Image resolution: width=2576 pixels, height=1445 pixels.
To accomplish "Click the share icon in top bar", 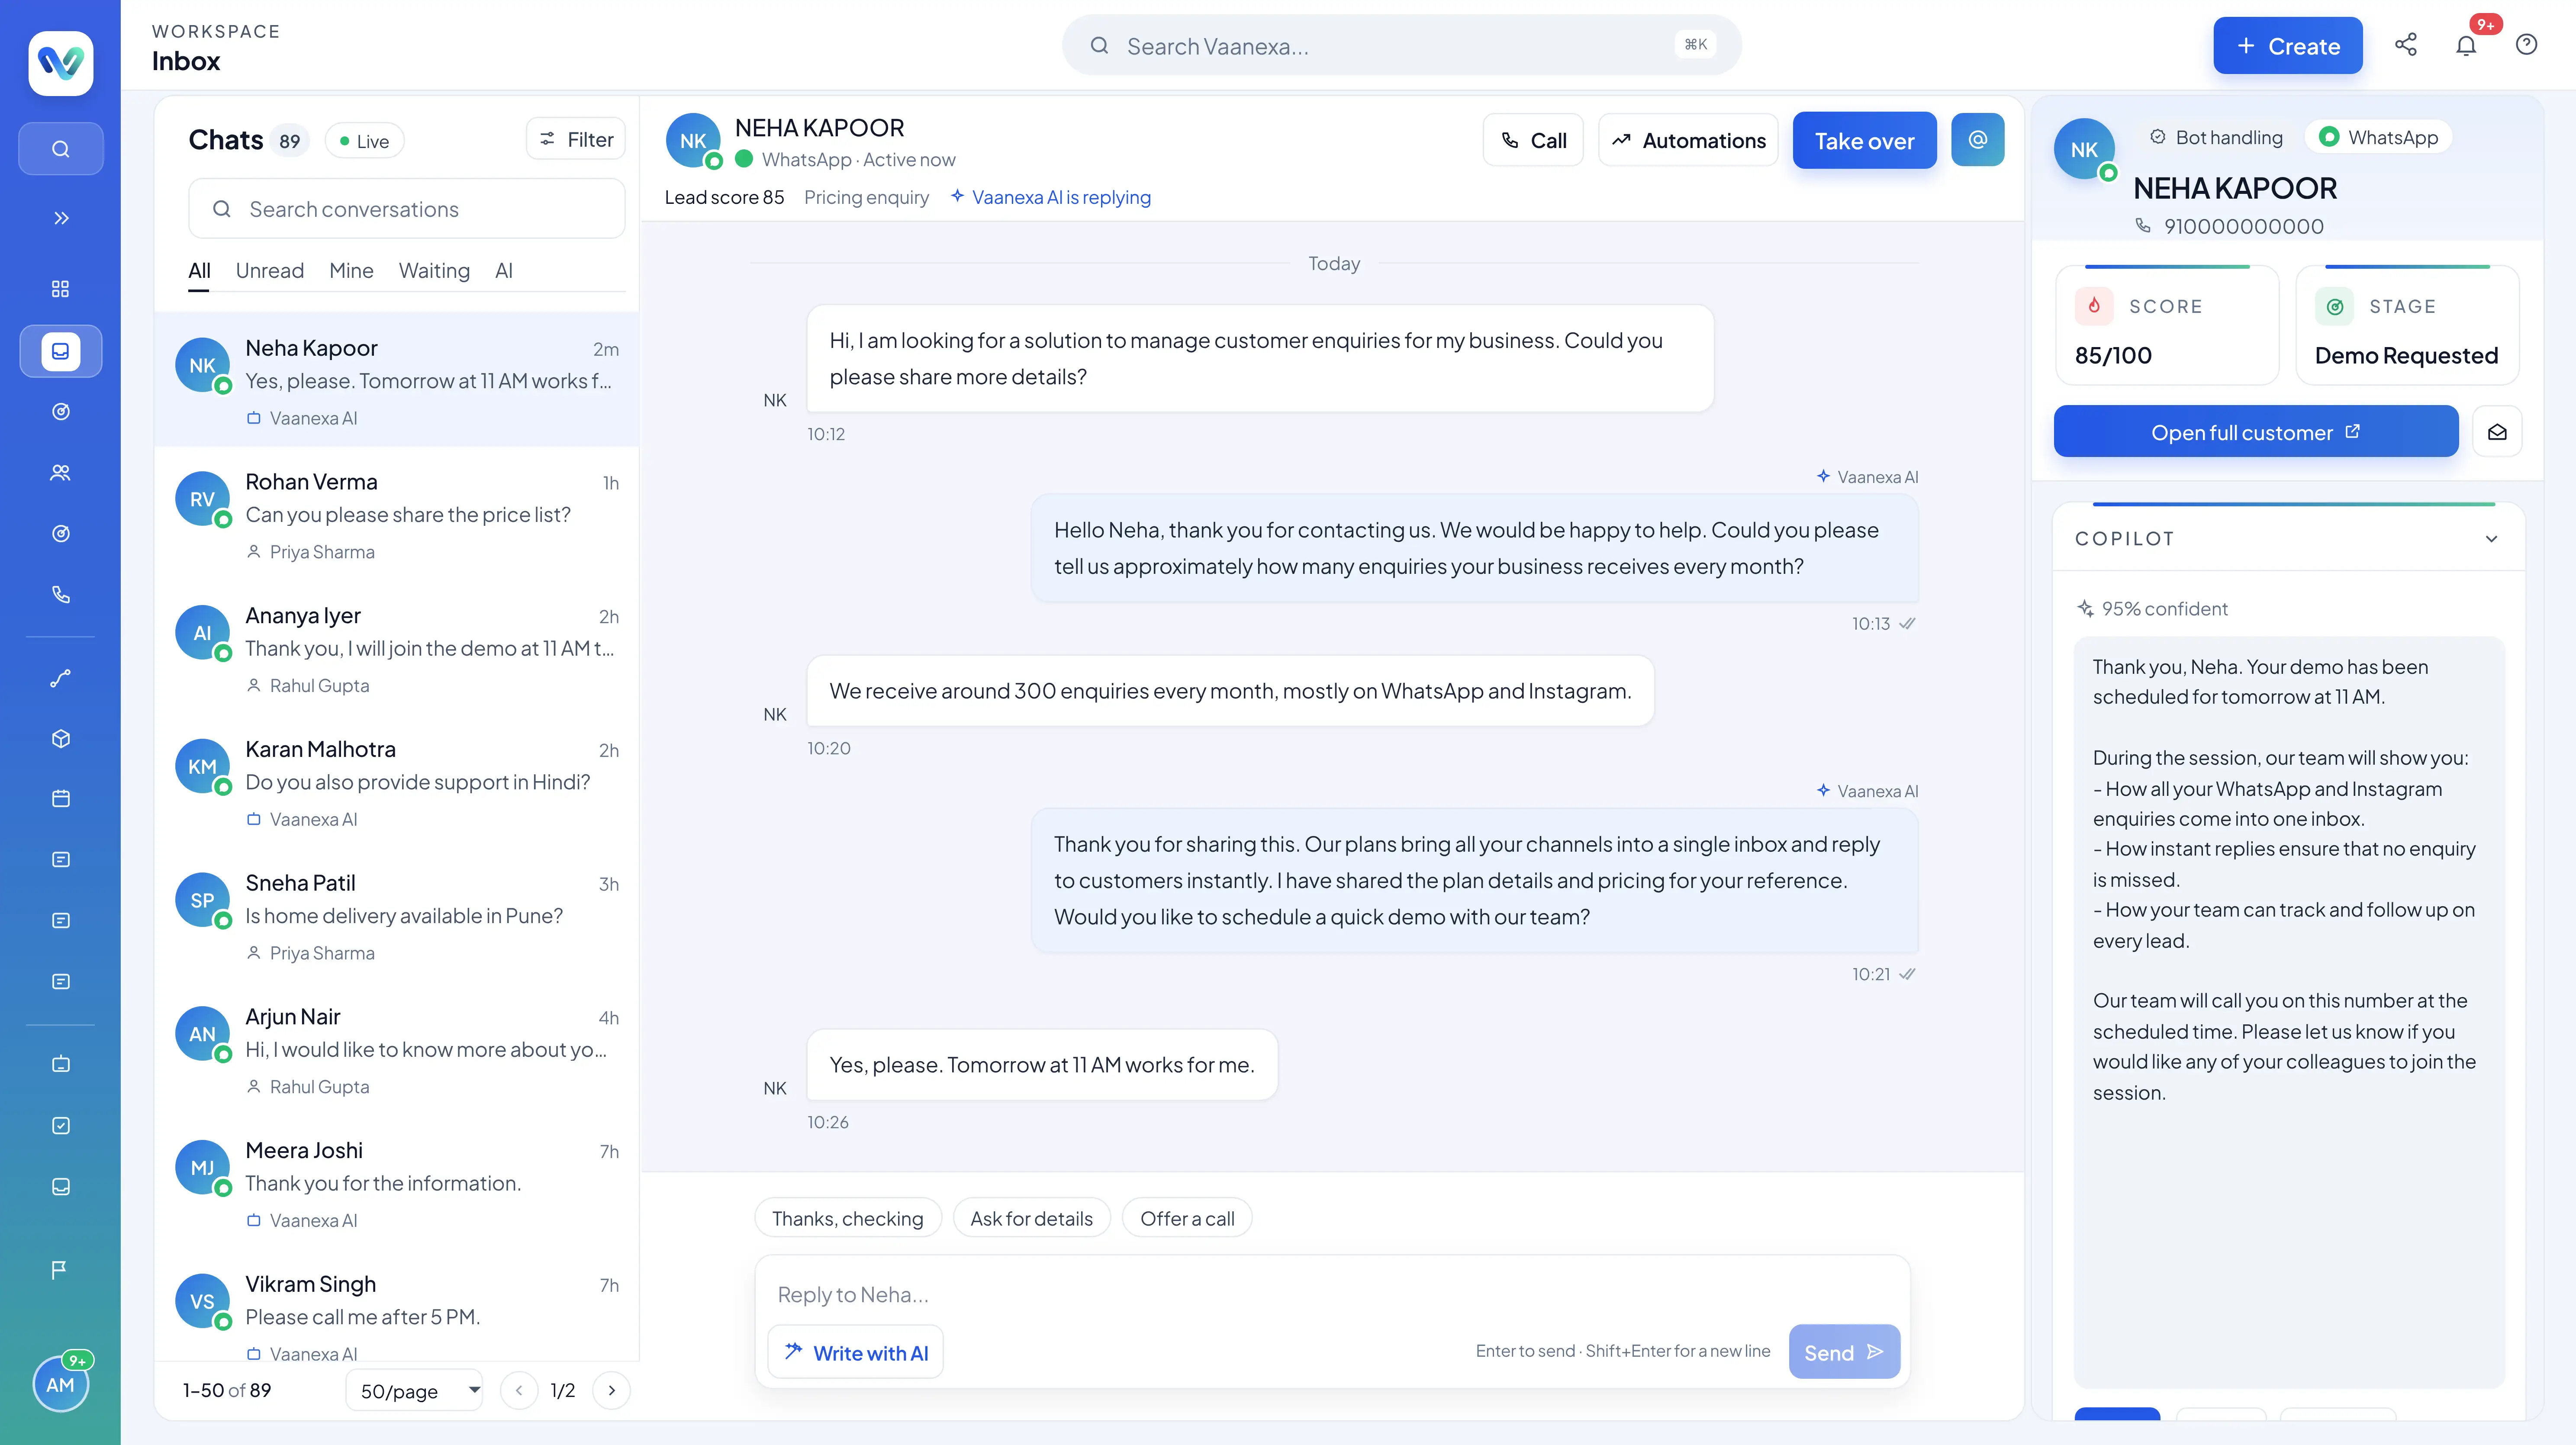I will pos(2406,45).
